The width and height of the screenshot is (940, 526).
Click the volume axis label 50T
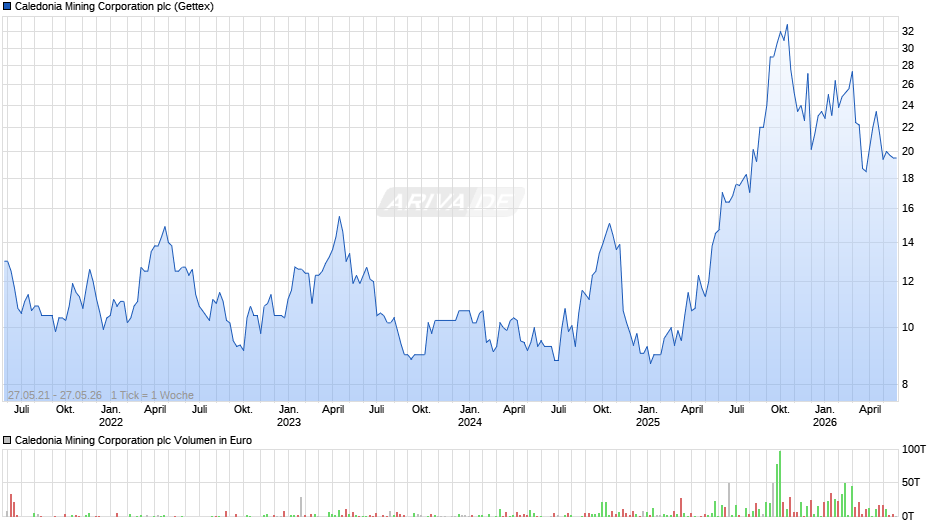point(911,483)
